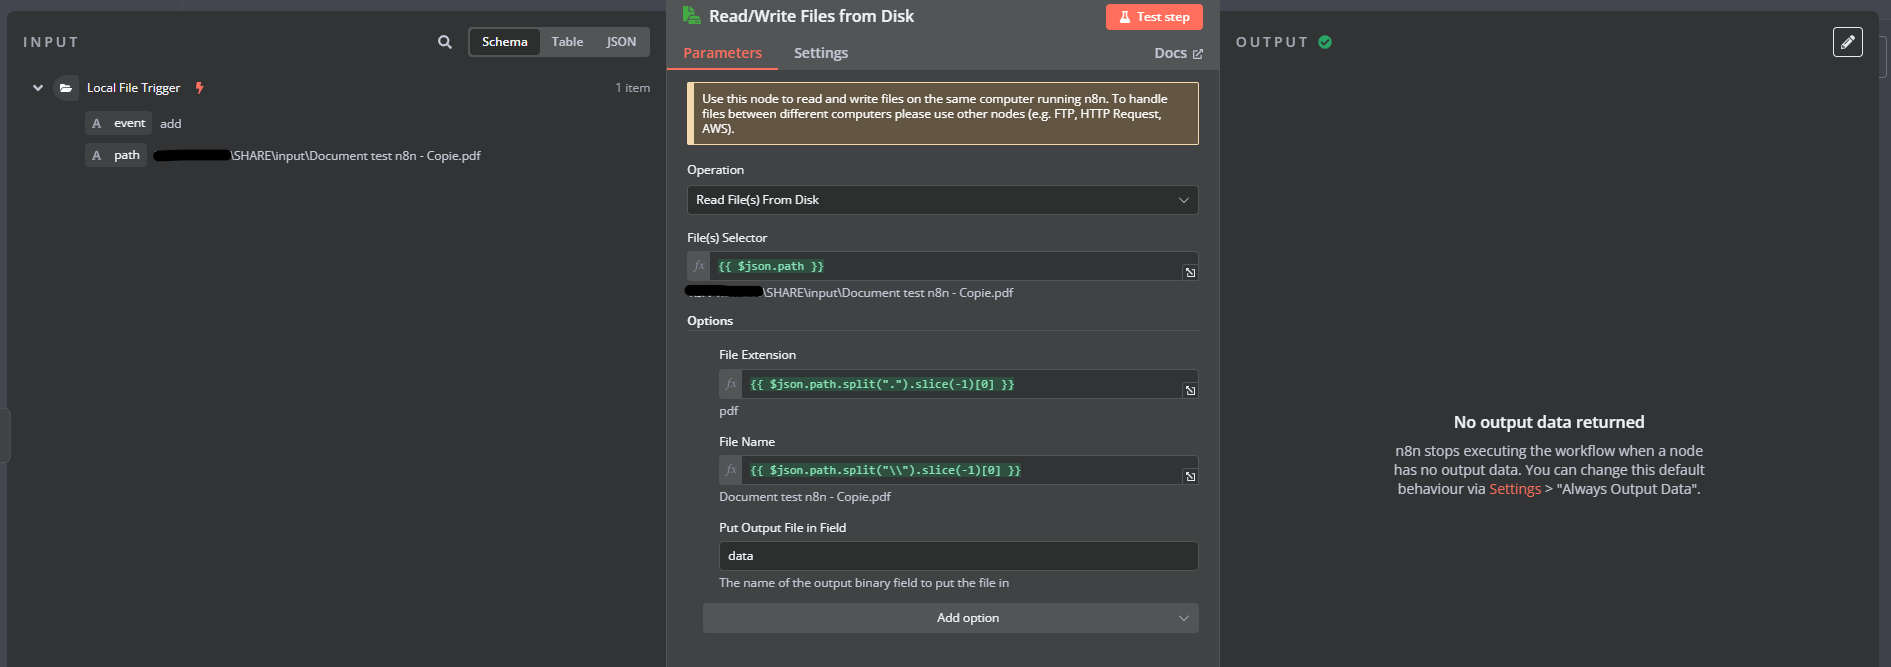
Task: Click the search icon in Input panel
Action: tap(444, 42)
